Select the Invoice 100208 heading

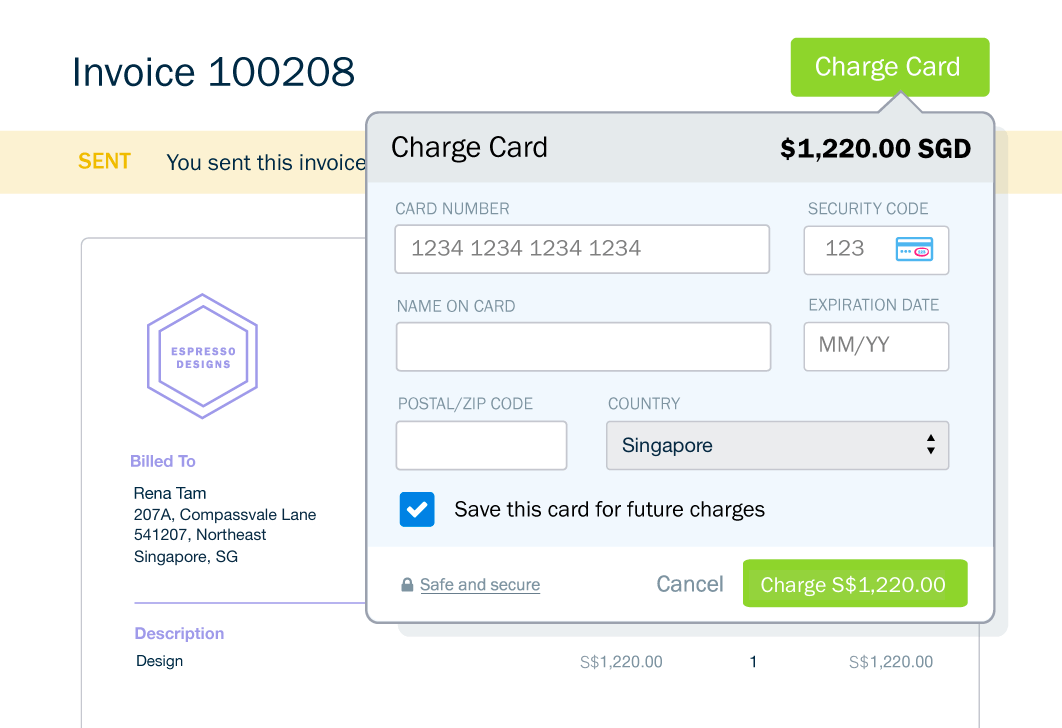click(213, 72)
